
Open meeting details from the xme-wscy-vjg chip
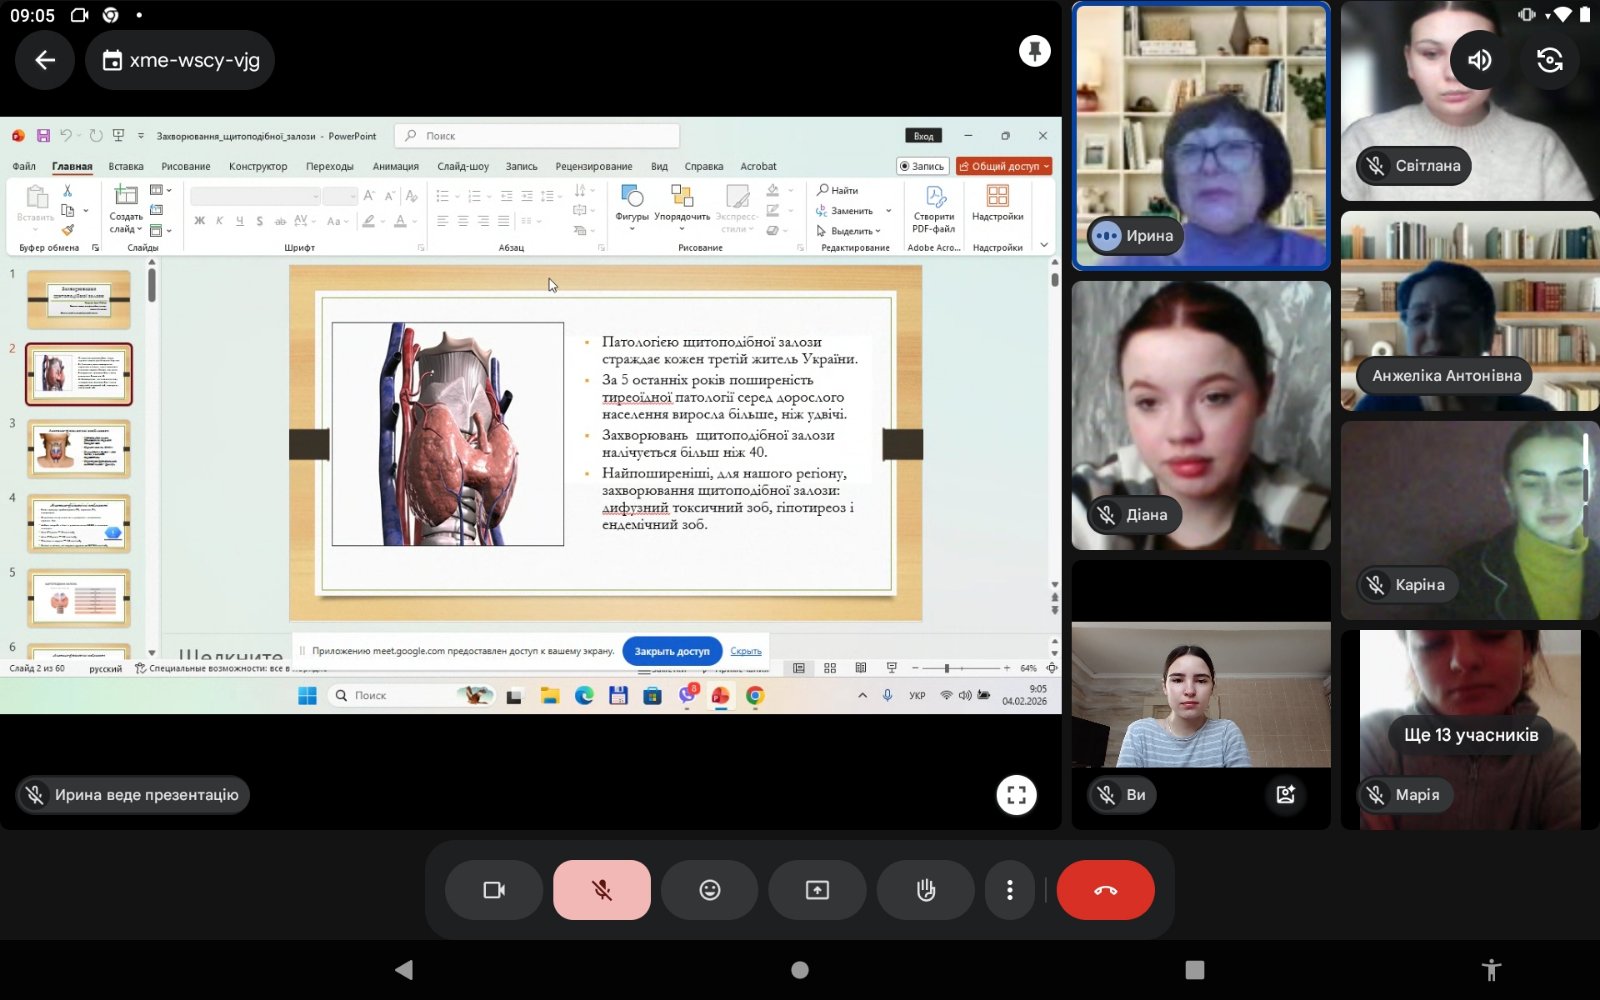tap(181, 60)
